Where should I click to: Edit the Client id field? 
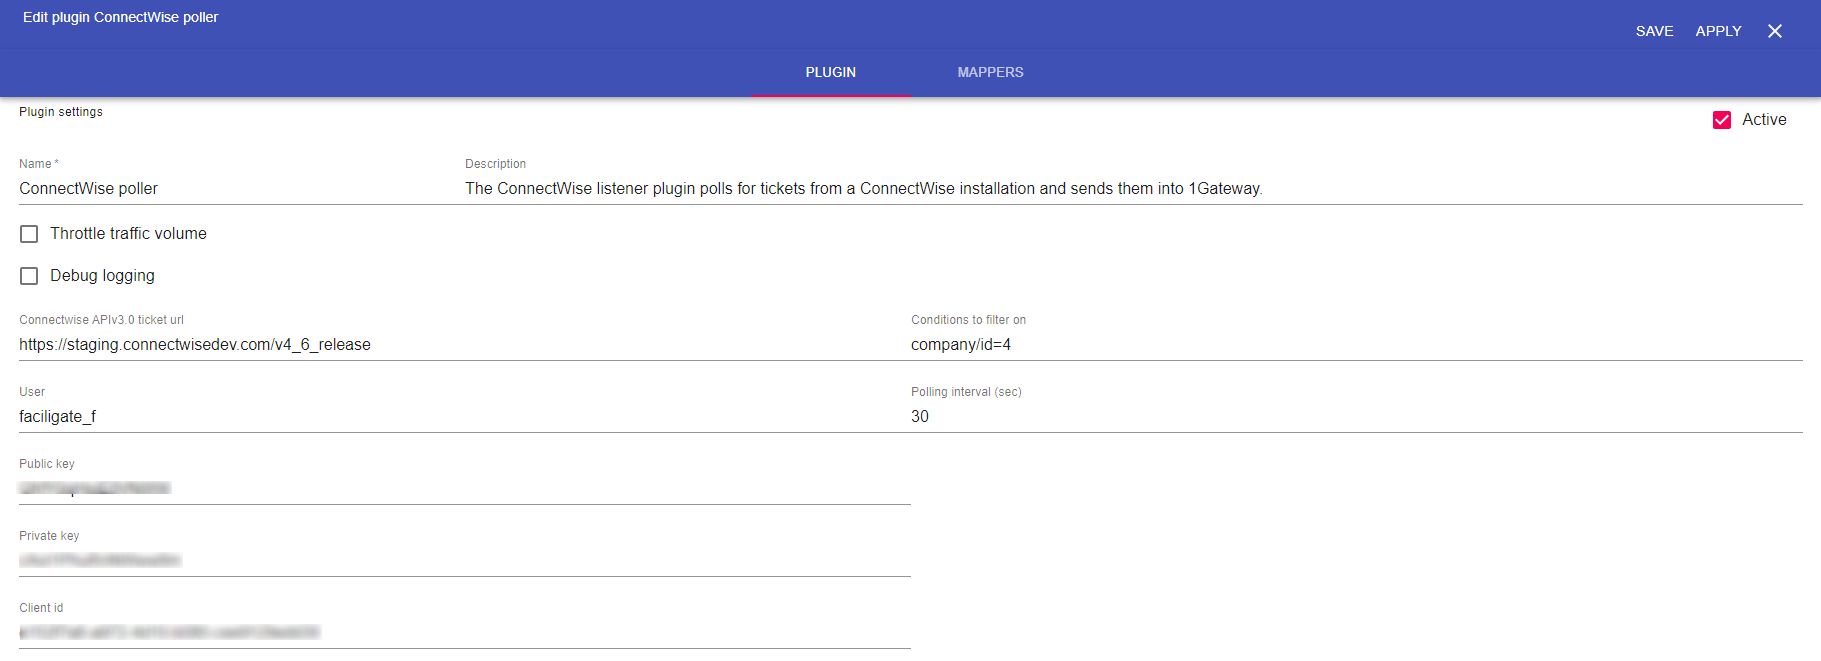(x=460, y=632)
